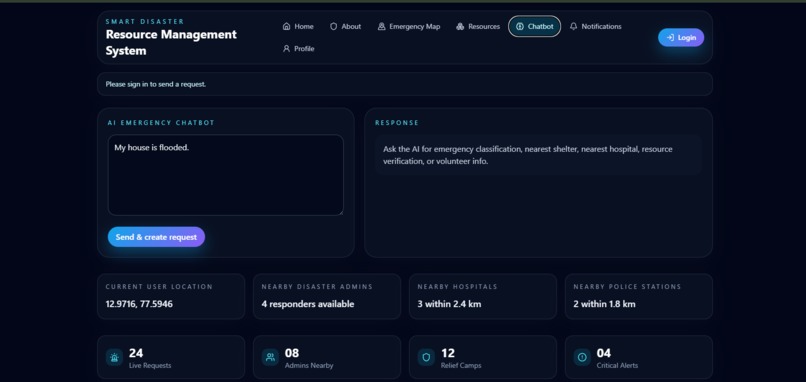Click '2 within 1.8 km' police value

click(604, 304)
